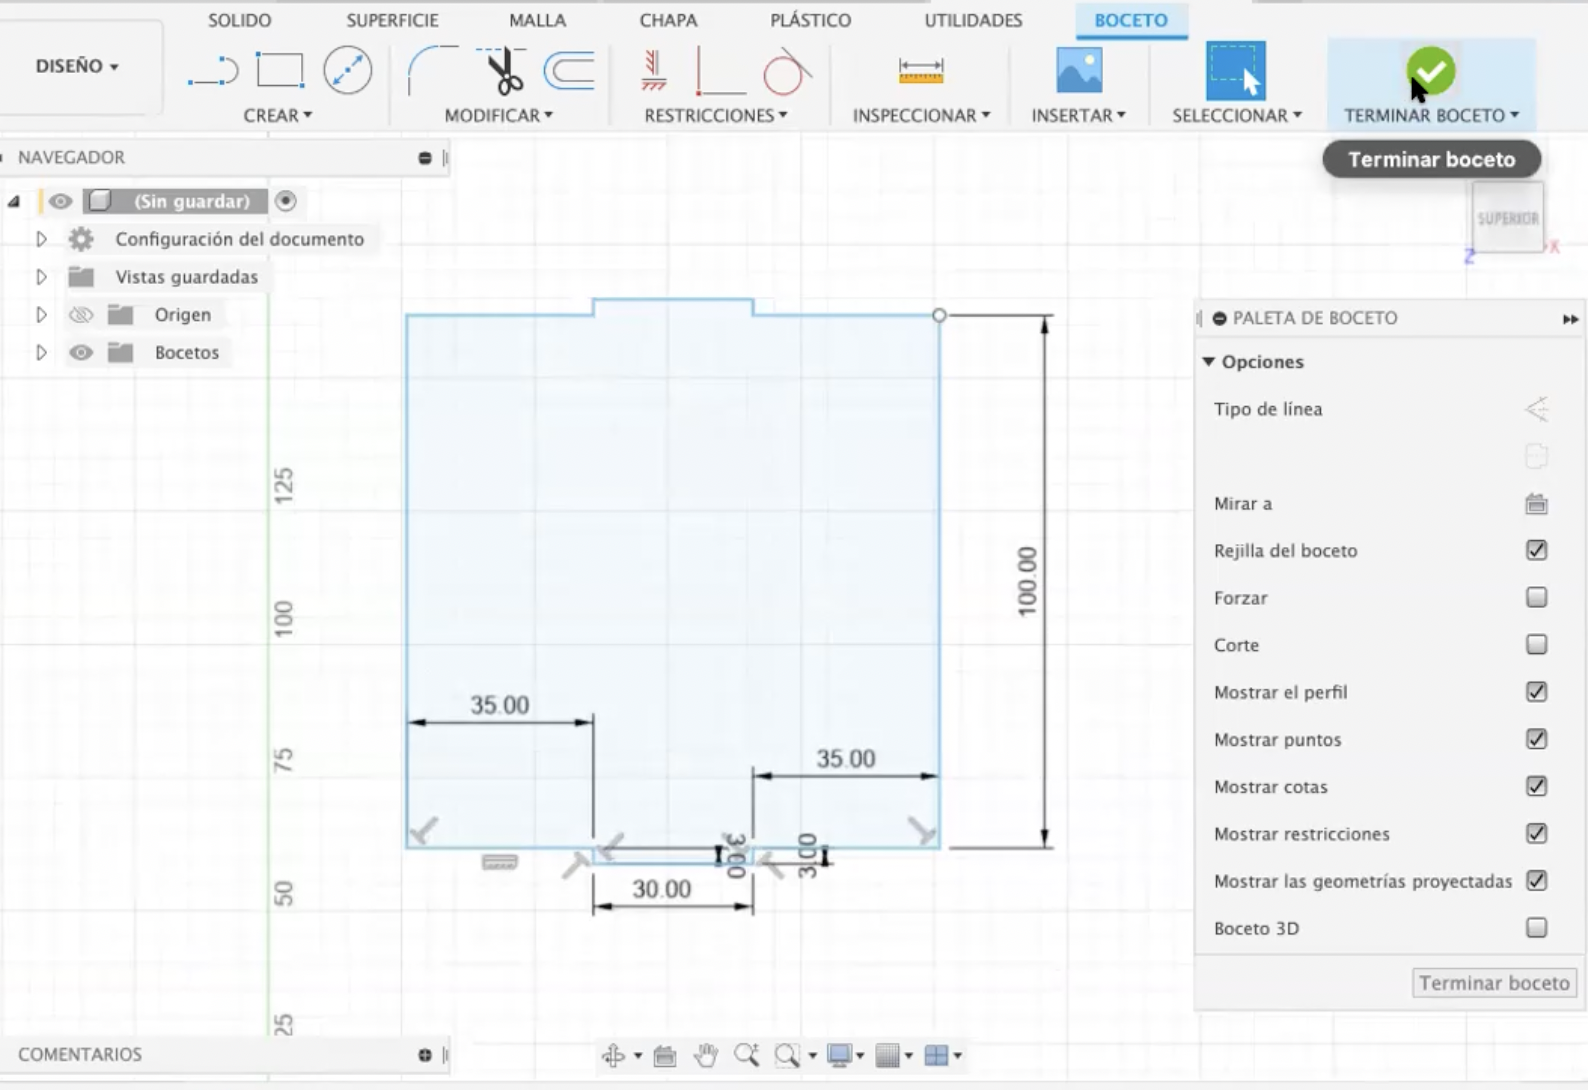This screenshot has width=1588, height=1090.
Task: Select the Pan hand tool
Action: (x=706, y=1055)
